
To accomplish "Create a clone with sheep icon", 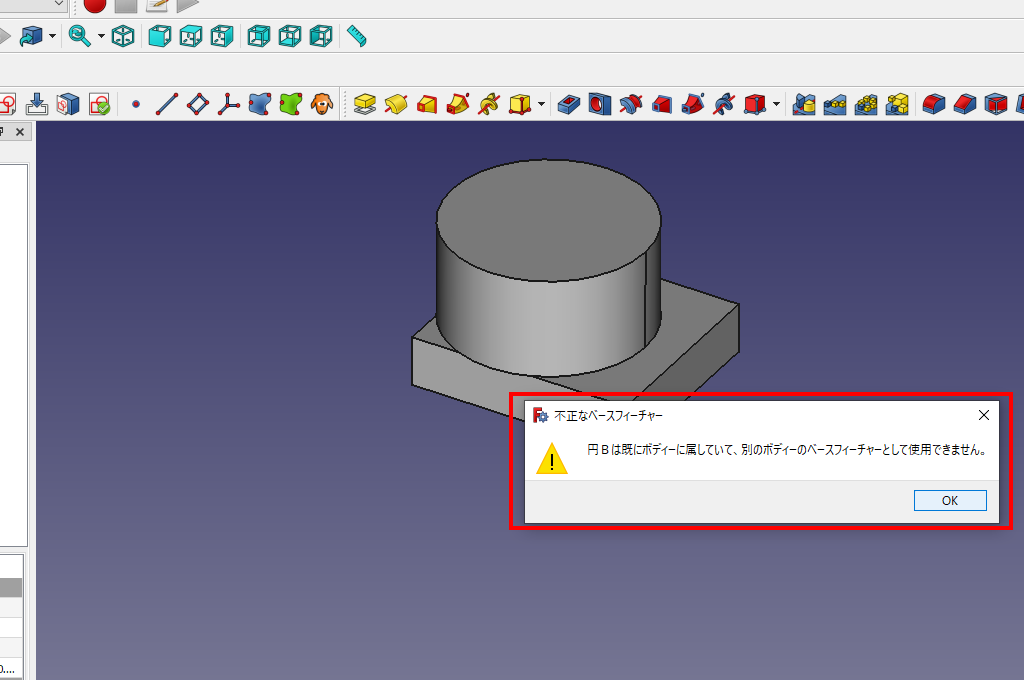I will (322, 104).
